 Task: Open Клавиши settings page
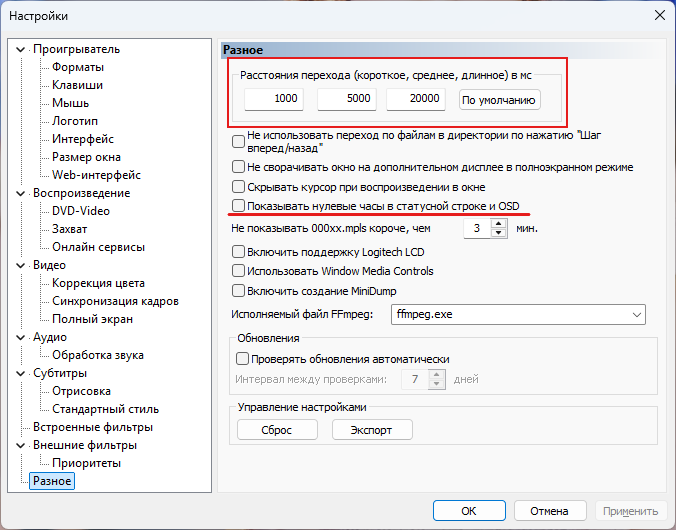[x=77, y=85]
